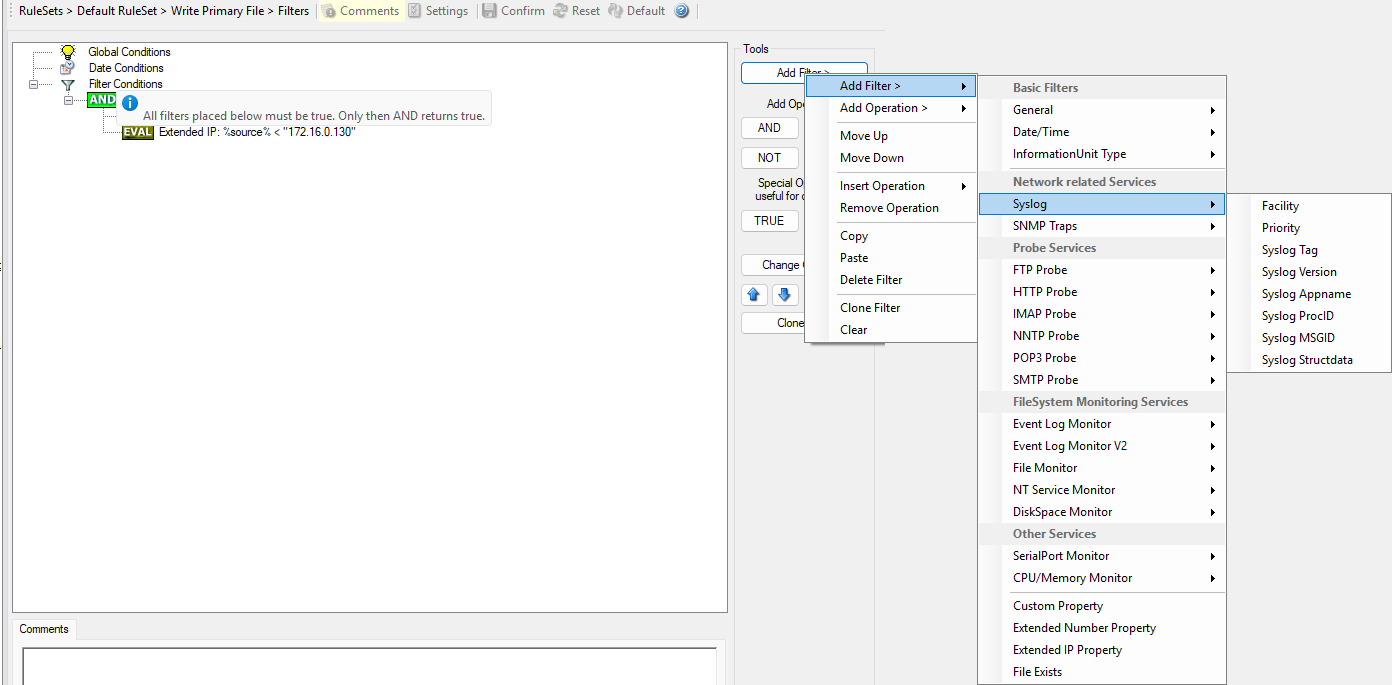Choose Delete Filter menu entry
The height and width of the screenshot is (685, 1392).
pos(891,280)
